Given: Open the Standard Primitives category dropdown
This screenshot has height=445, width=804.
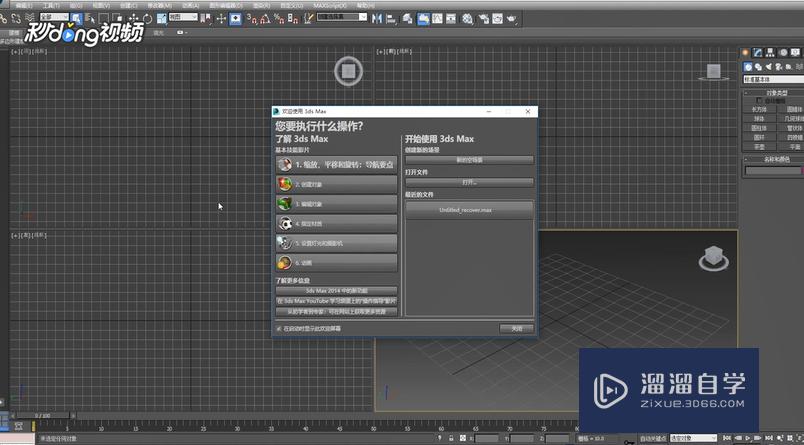Looking at the screenshot, I should [x=772, y=79].
